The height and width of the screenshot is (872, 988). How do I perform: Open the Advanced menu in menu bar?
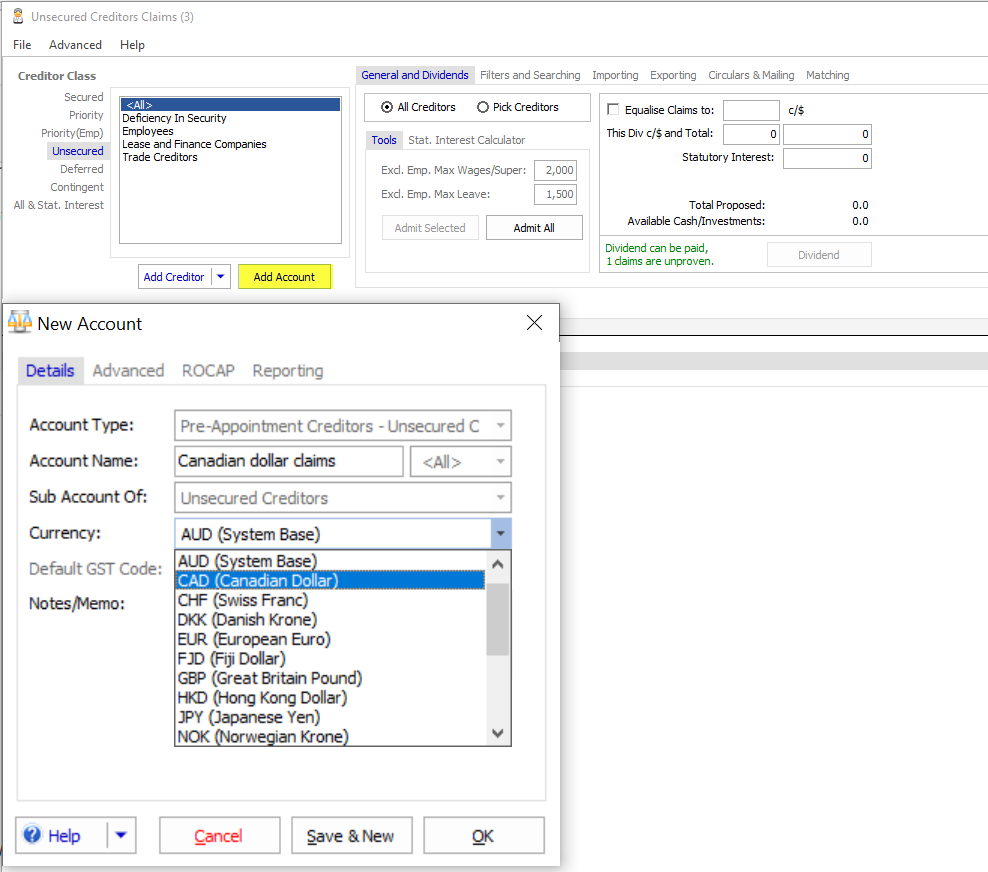75,45
